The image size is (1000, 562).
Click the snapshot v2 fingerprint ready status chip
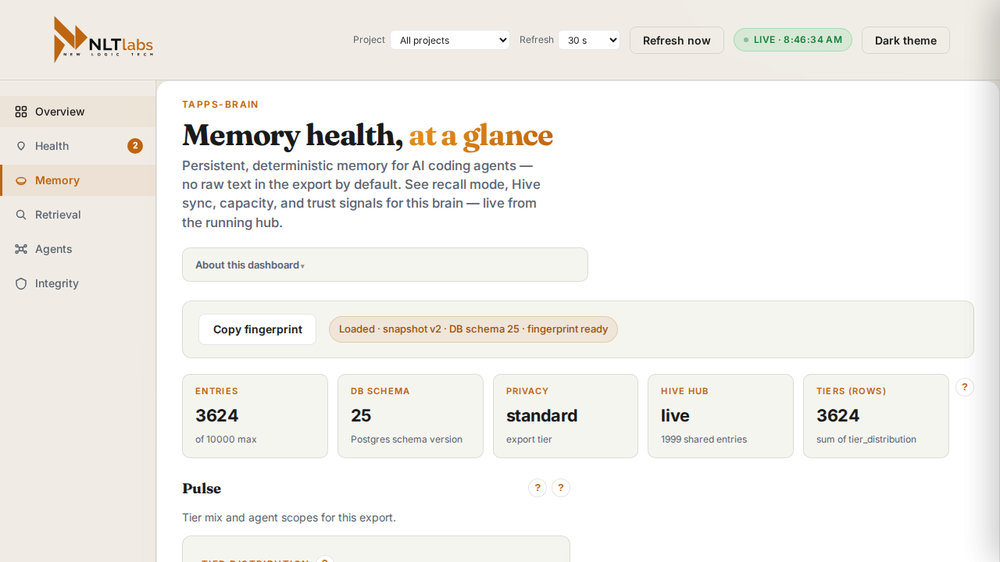(x=473, y=329)
